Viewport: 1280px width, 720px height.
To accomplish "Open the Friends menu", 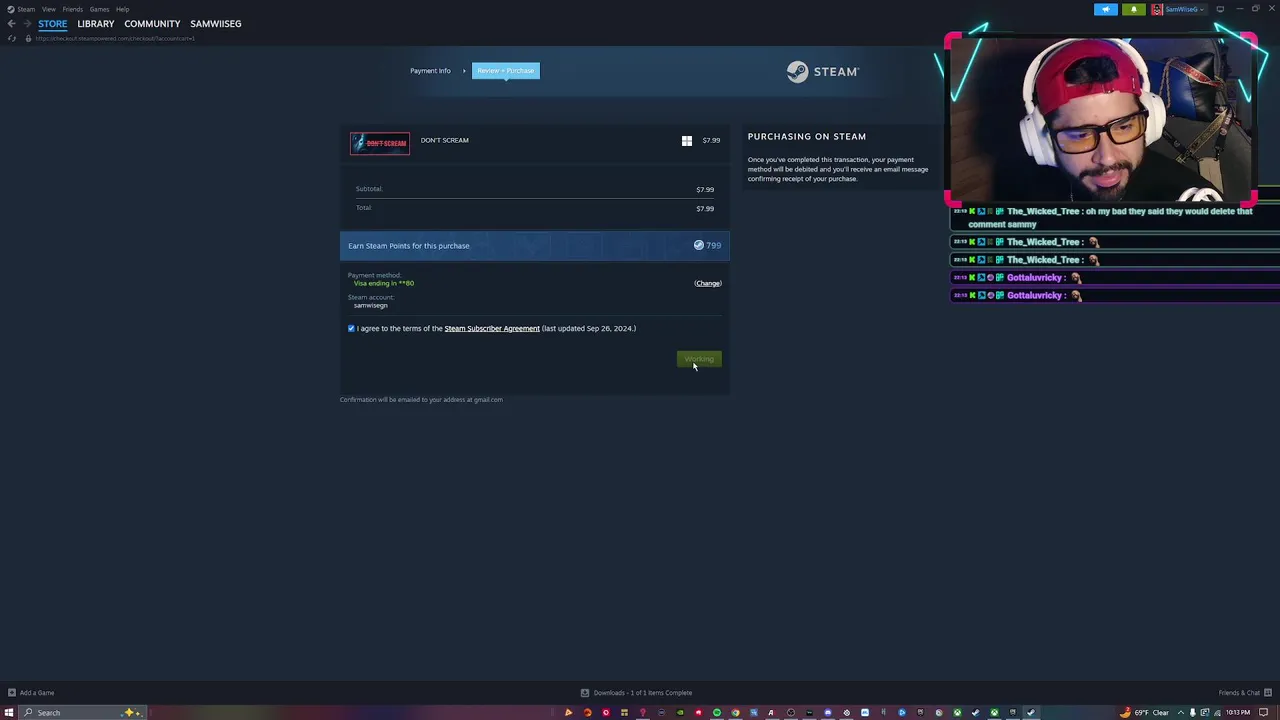I will coord(72,9).
